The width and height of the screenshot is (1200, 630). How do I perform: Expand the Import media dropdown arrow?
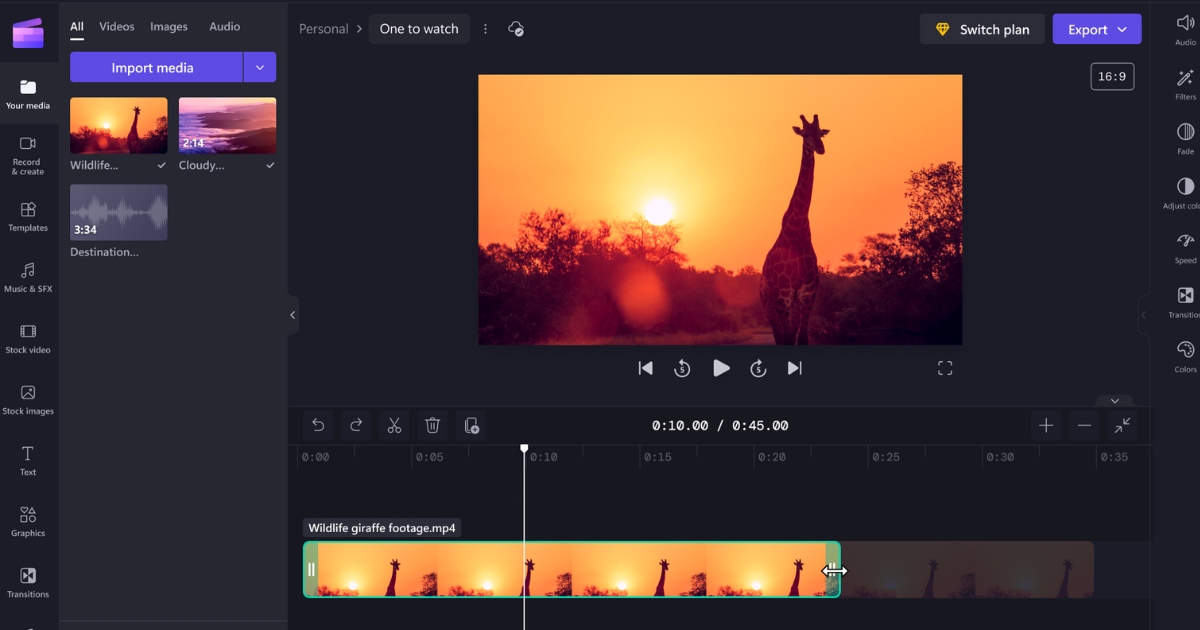[260, 67]
